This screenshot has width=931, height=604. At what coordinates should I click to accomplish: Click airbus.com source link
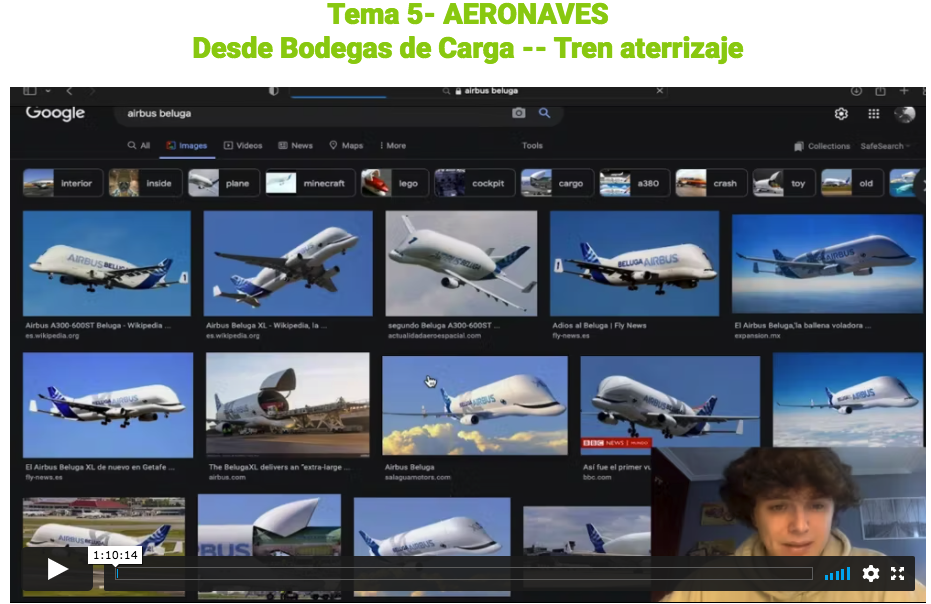pos(227,477)
